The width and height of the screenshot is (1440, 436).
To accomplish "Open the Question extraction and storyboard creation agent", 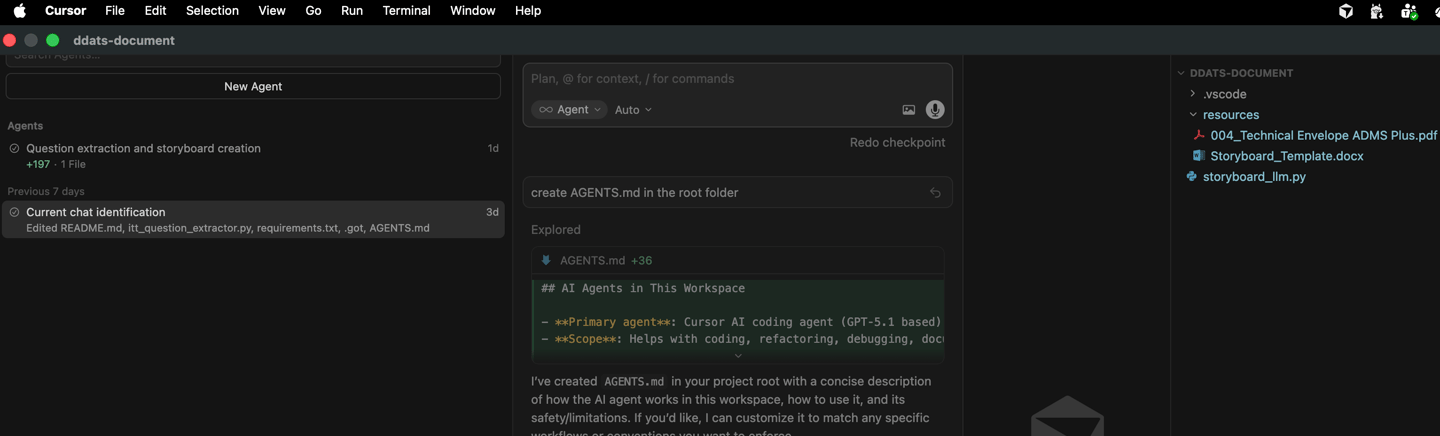I will pos(143,148).
